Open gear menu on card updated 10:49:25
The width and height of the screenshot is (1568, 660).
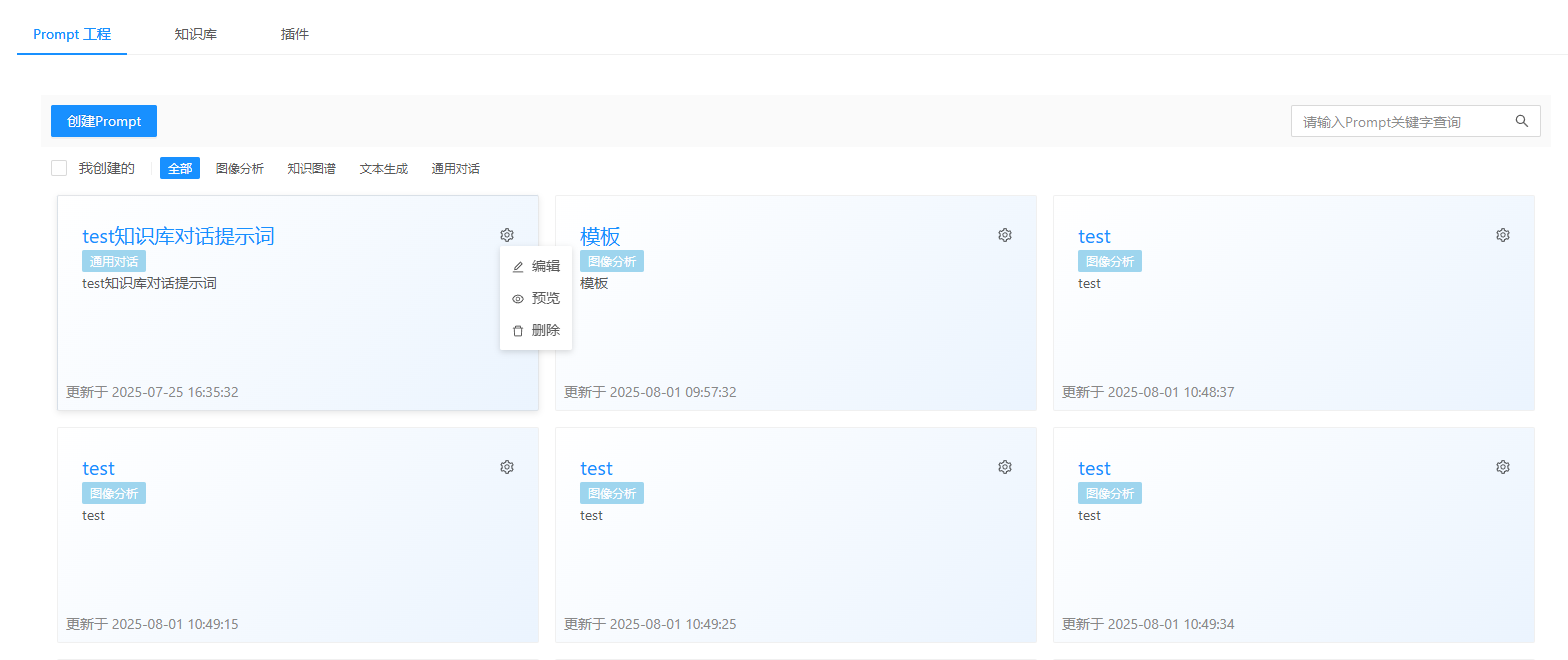pos(1005,467)
